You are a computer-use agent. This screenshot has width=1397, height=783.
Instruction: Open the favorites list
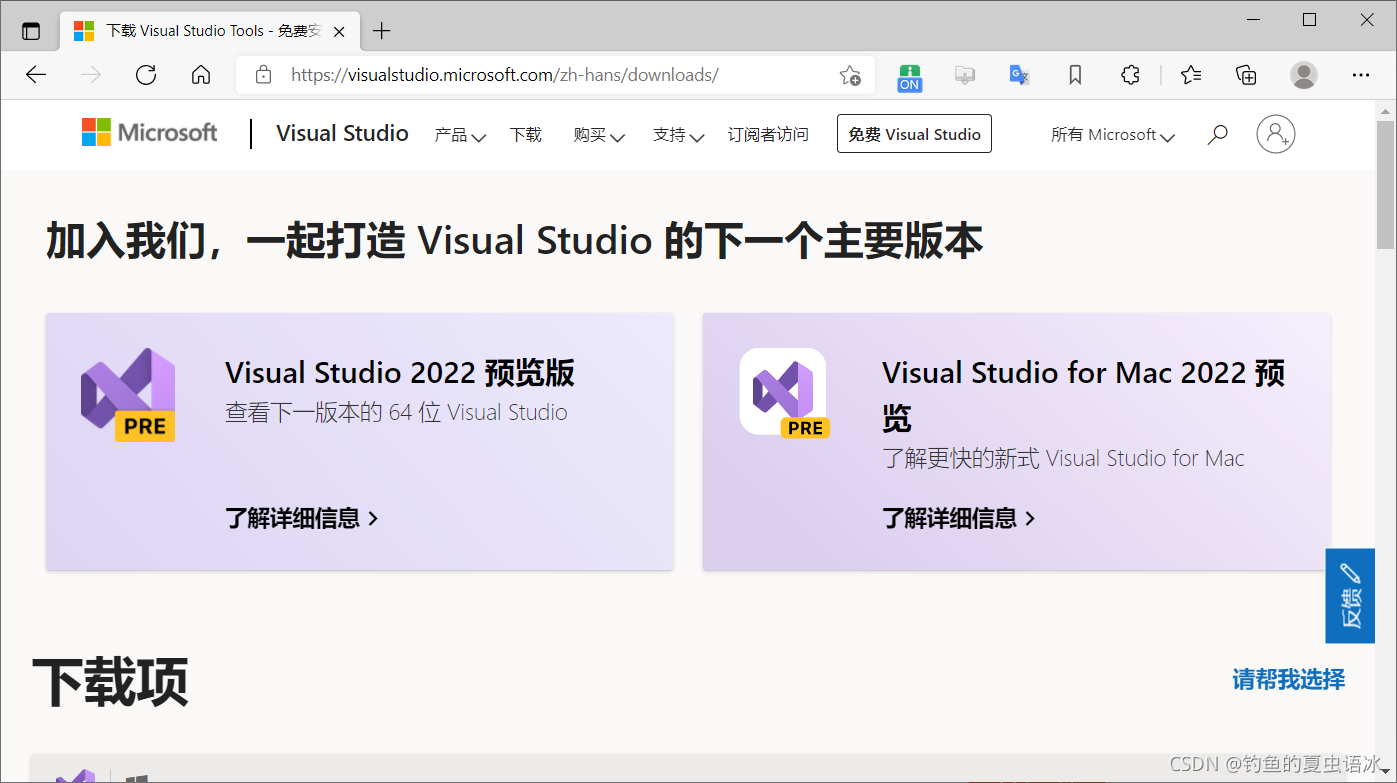(1191, 75)
